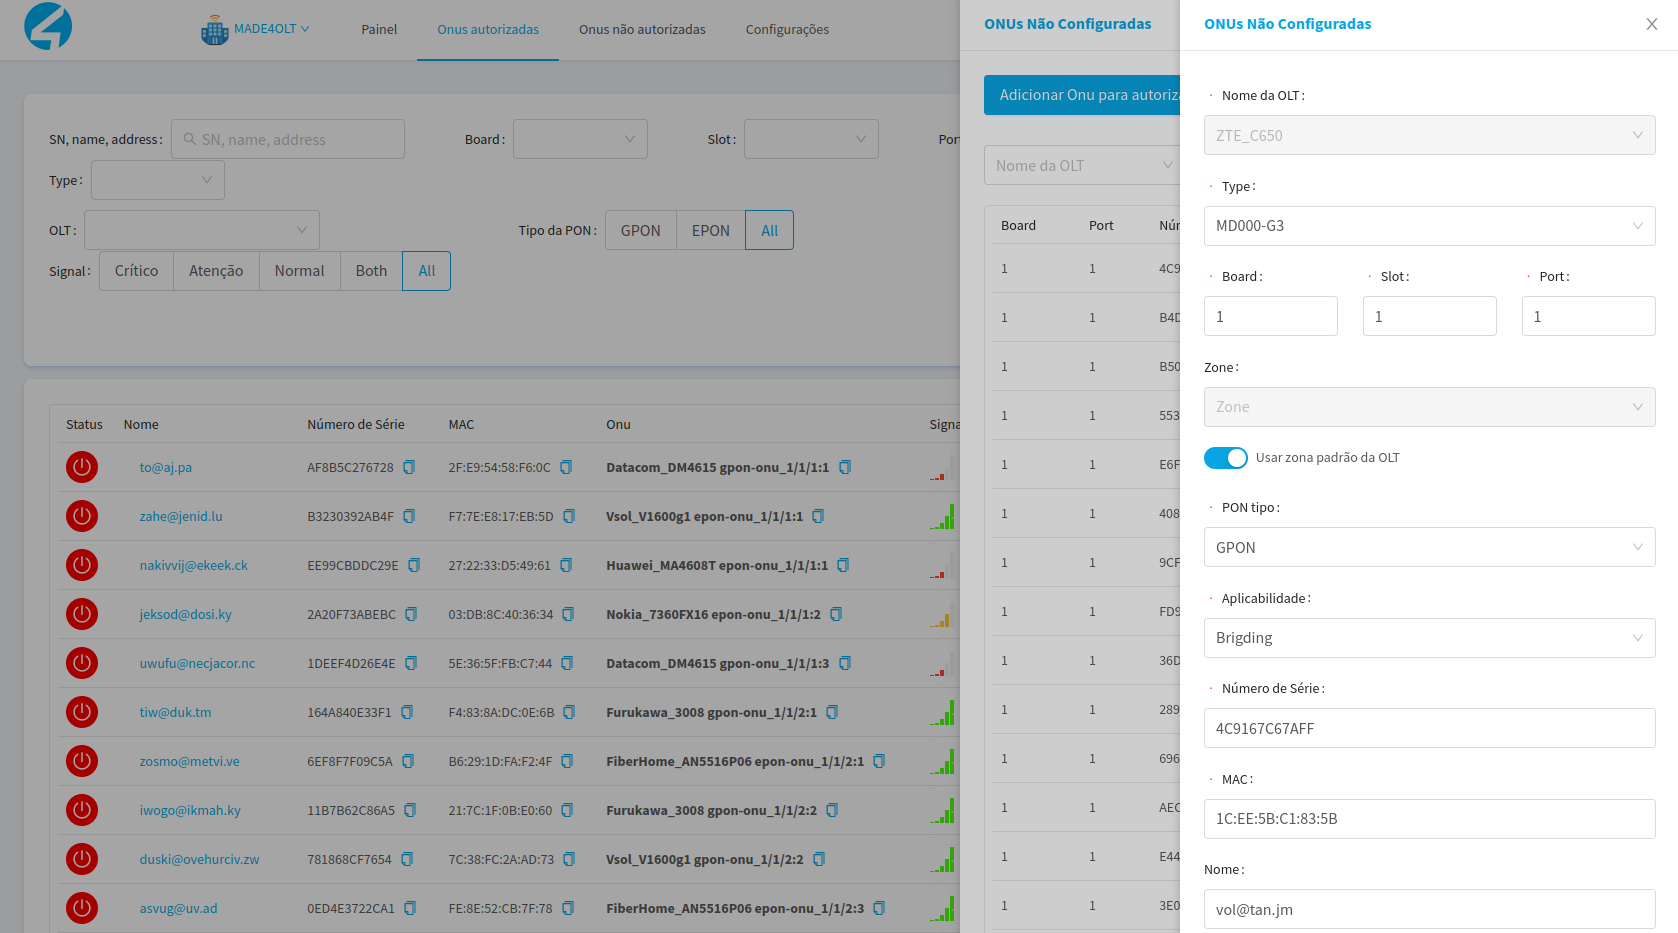Copy serial number AF8B5C276728

[409, 467]
